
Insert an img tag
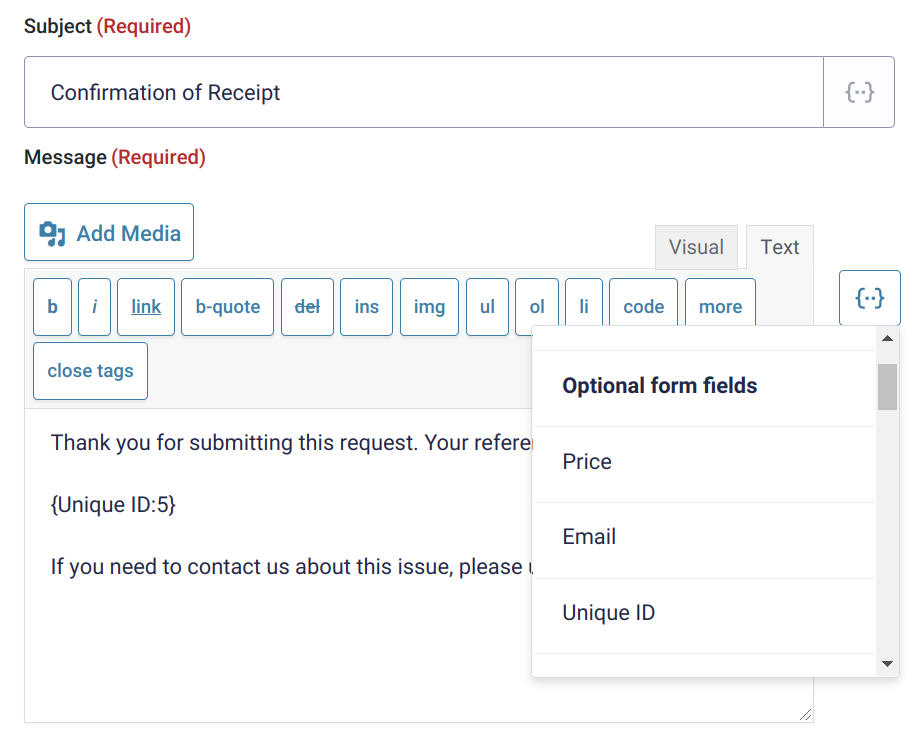tap(429, 307)
